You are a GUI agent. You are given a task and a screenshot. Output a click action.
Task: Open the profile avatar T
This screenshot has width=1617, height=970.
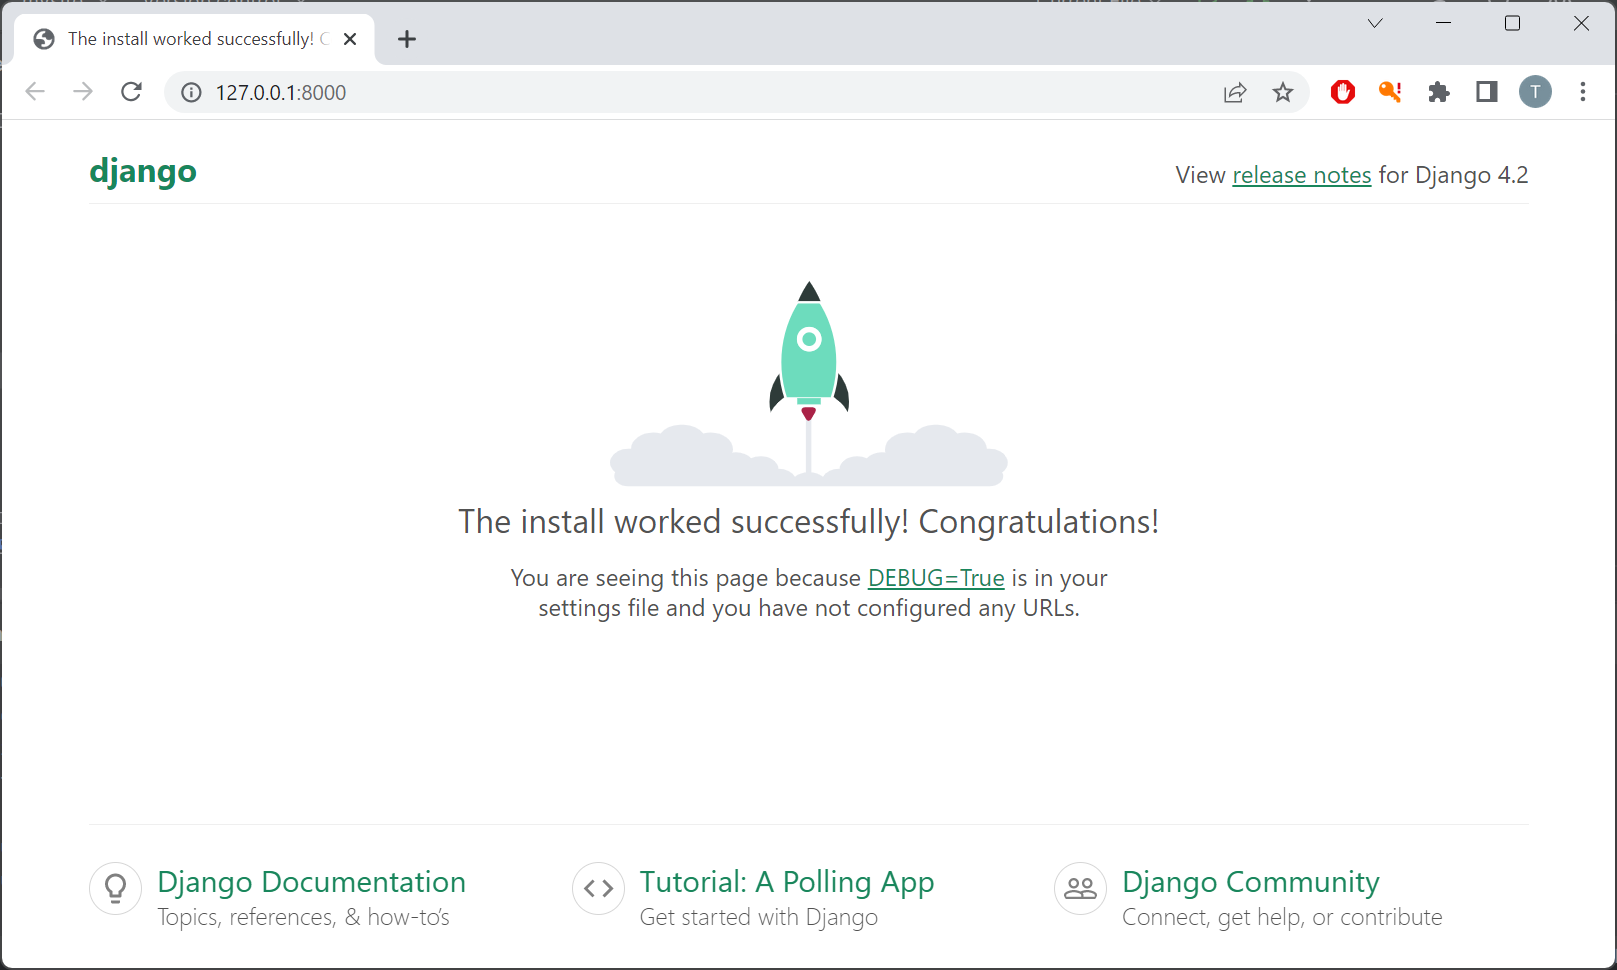point(1535,92)
